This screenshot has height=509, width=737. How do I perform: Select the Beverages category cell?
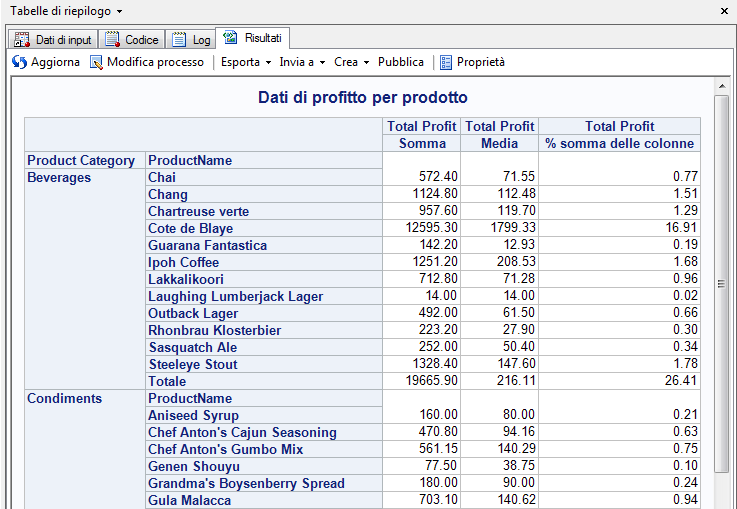[x=59, y=178]
